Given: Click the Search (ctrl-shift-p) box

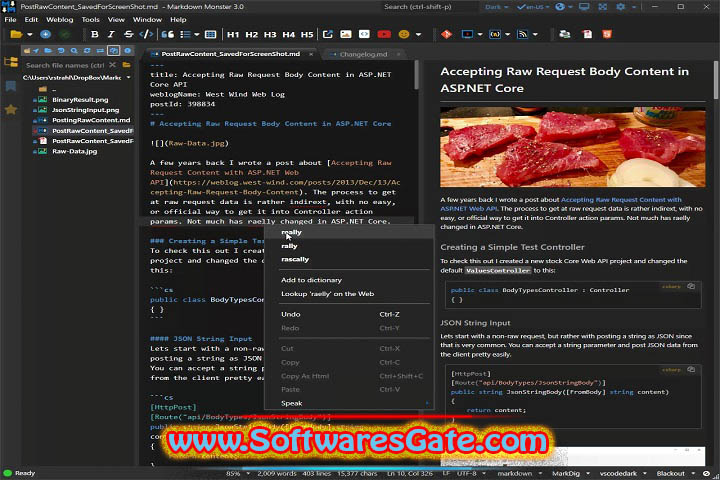Looking at the screenshot, I should tap(431, 7).
